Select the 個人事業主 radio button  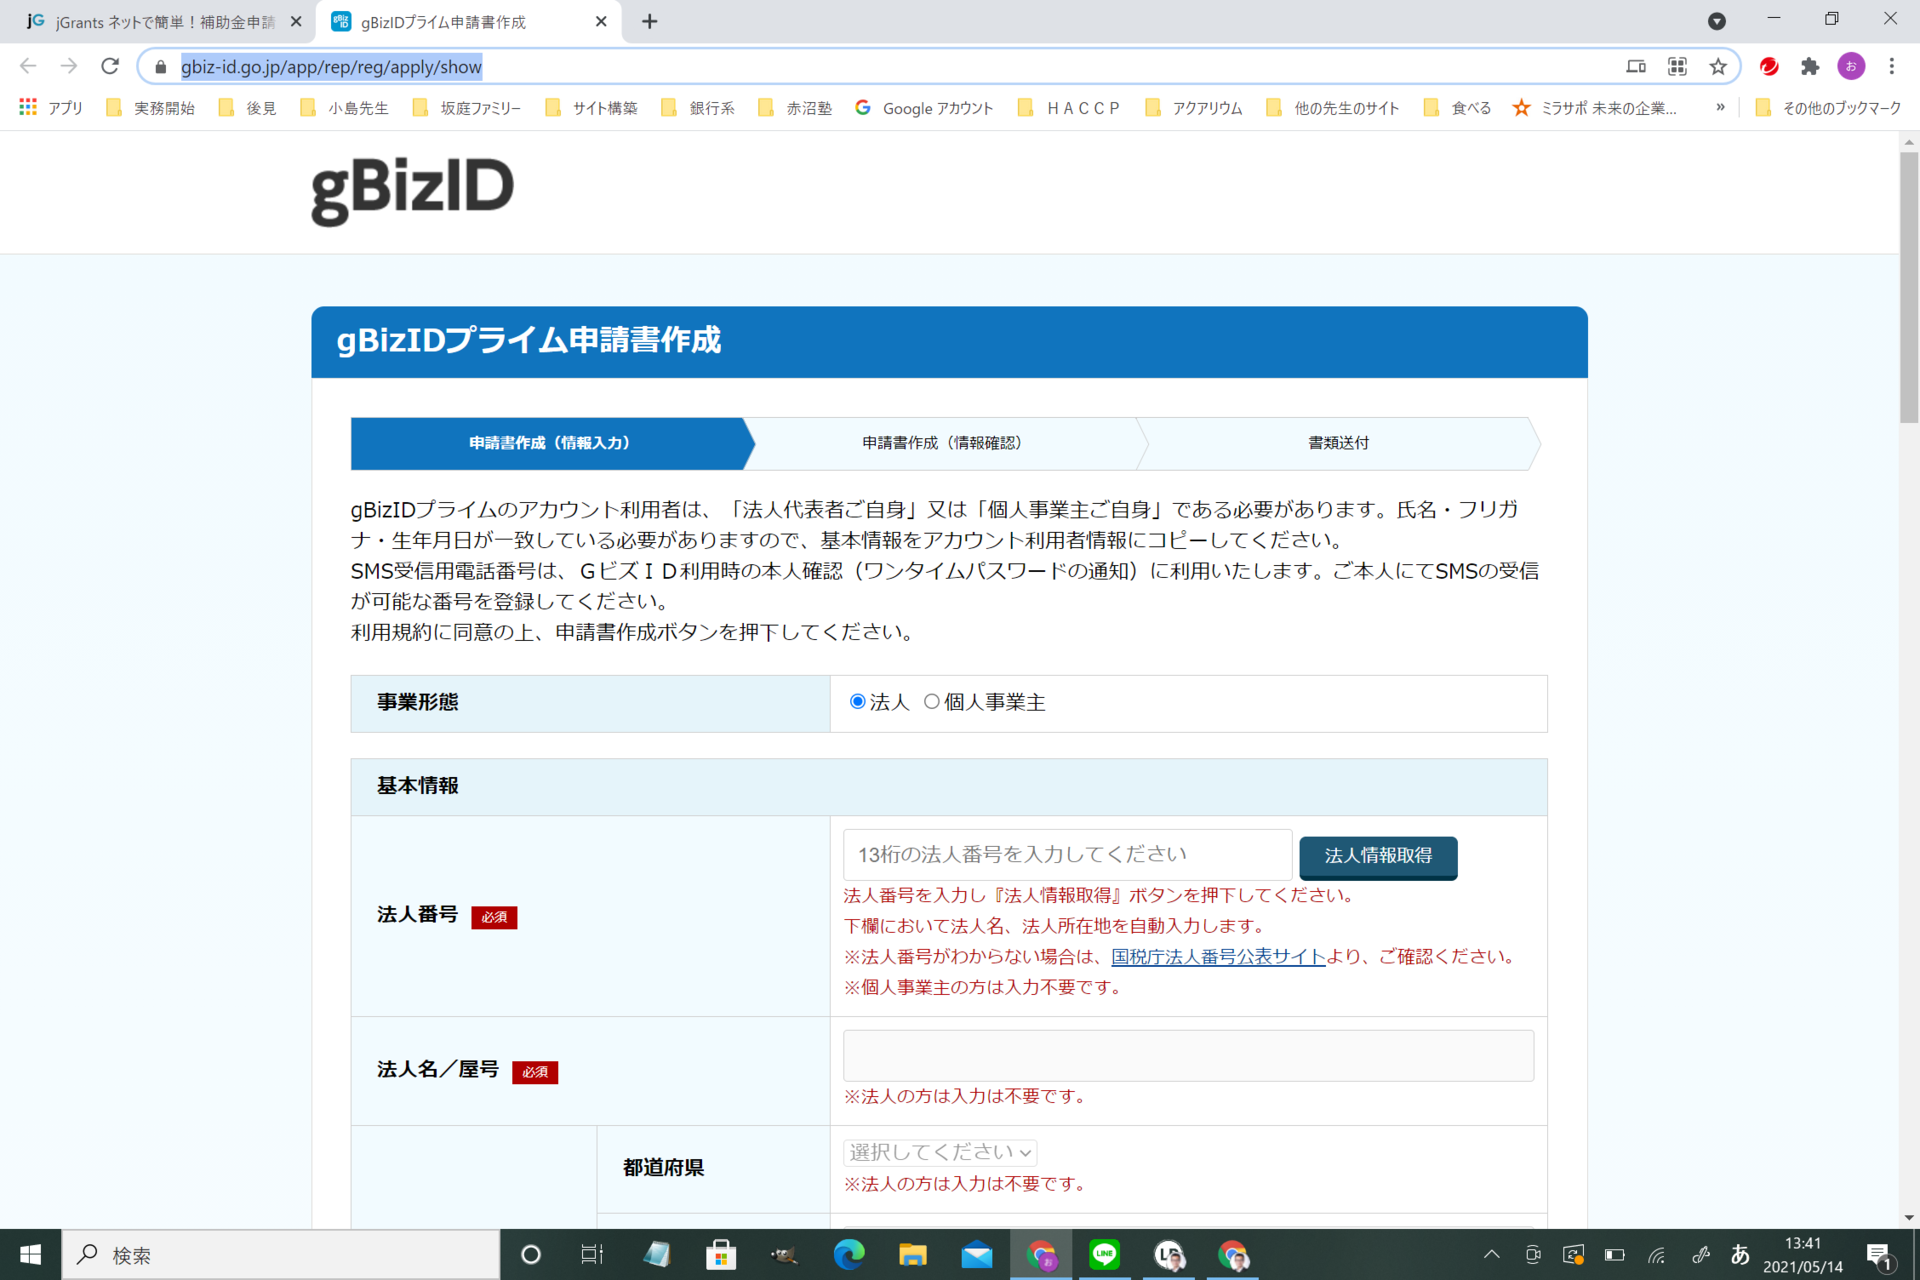(x=932, y=702)
